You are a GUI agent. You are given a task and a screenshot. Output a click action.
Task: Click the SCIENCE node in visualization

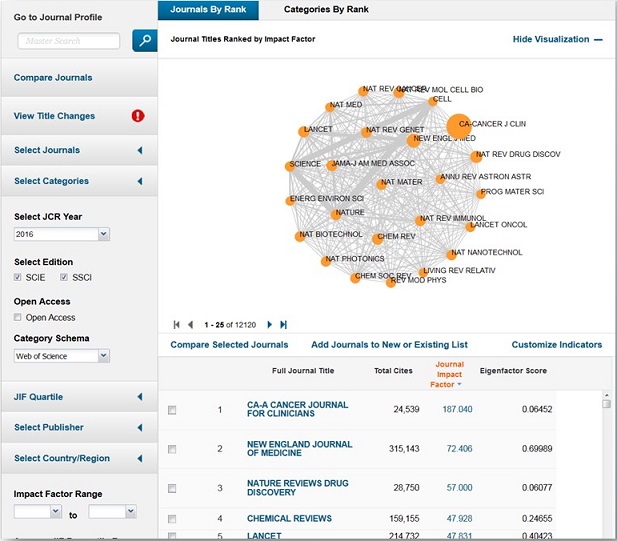pos(290,166)
